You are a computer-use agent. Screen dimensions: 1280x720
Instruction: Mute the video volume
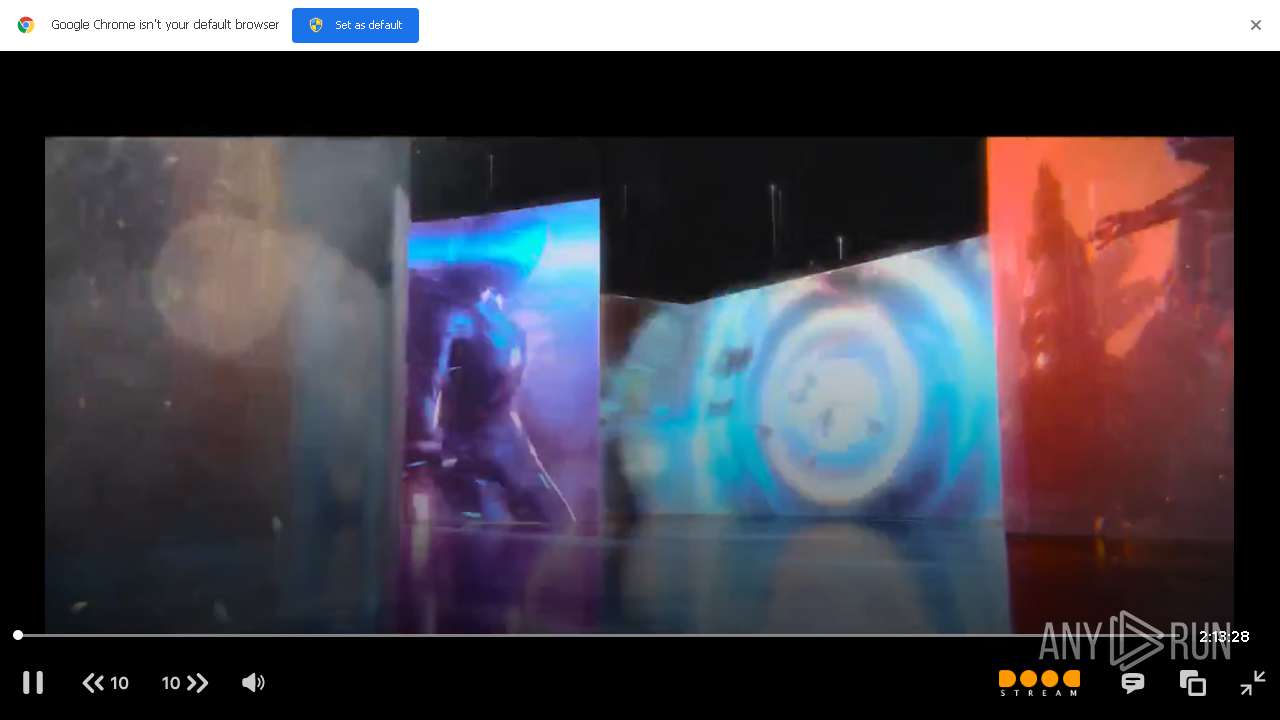(253, 683)
